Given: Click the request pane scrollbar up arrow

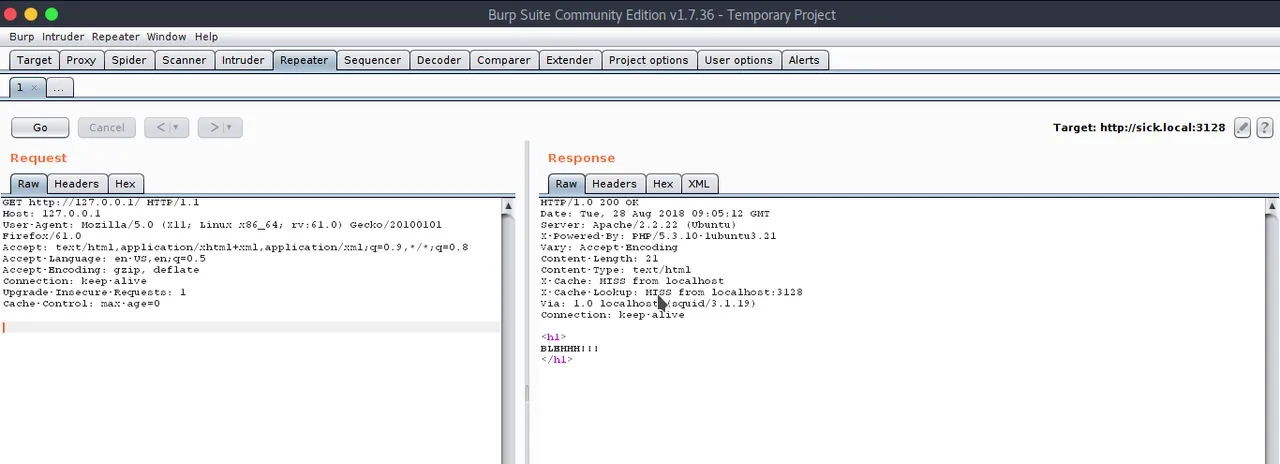Looking at the screenshot, I should 508,206.
